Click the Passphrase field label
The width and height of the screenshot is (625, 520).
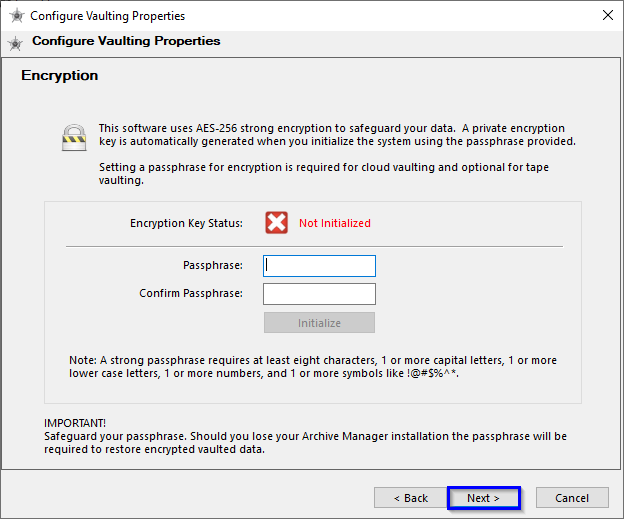tap(213, 265)
